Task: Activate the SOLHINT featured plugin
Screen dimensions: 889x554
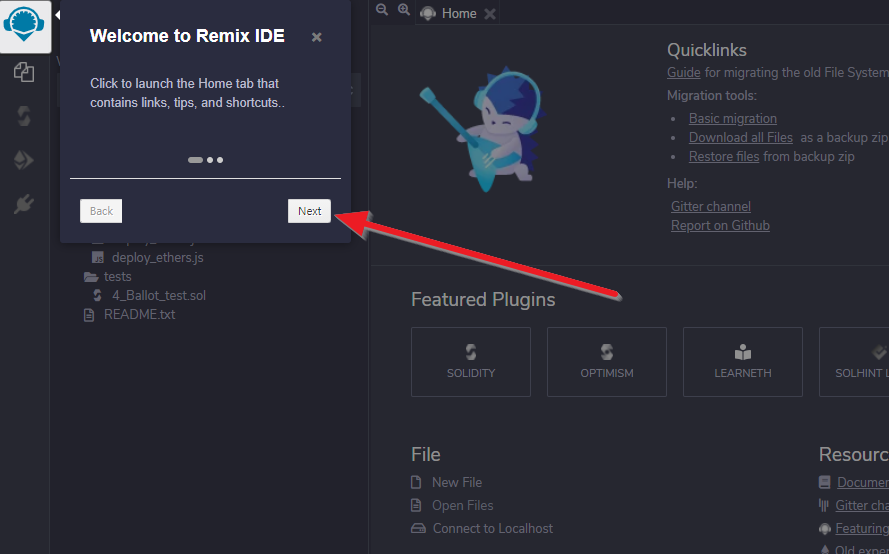Action: pos(854,362)
